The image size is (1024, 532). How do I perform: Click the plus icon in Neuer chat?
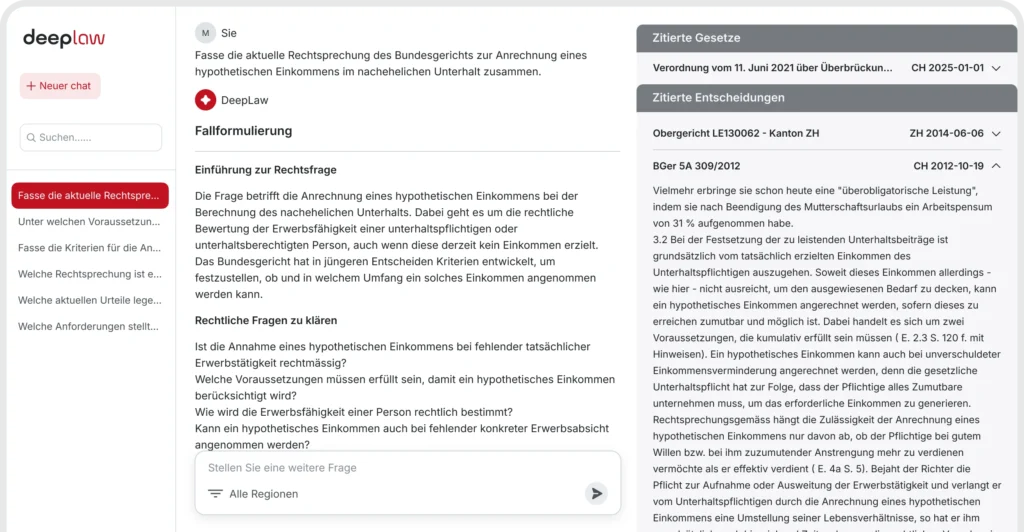(31, 86)
